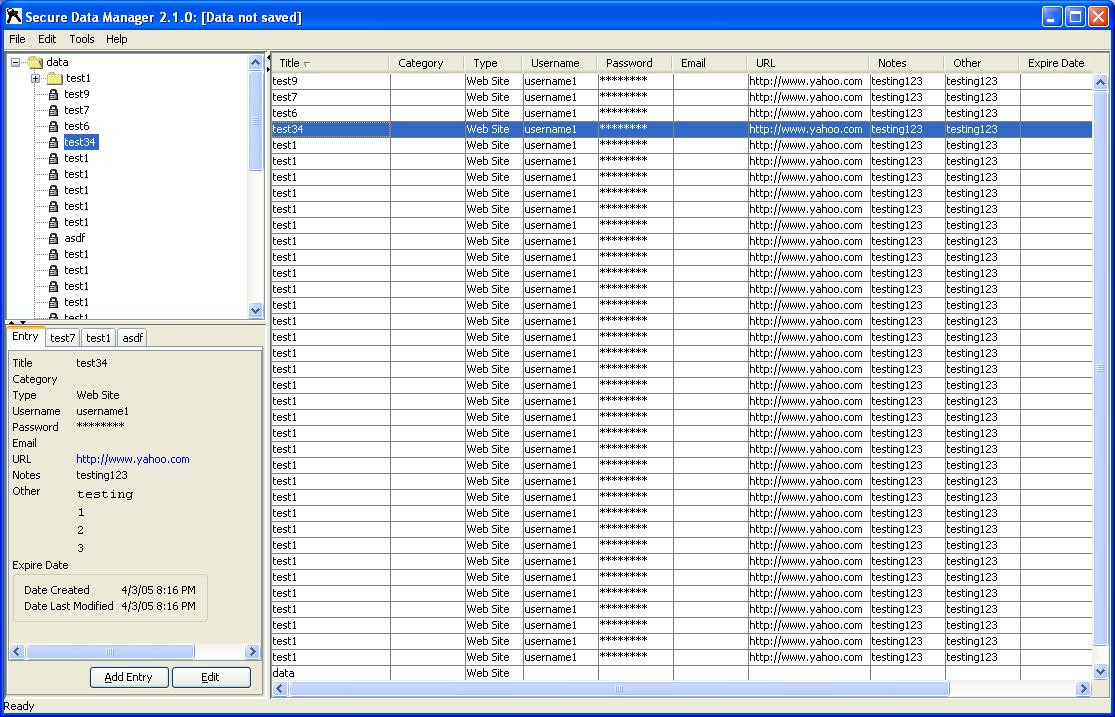The image size is (1115, 717).
Task: Select the test9 title cell in the table
Action: pyautogui.click(x=331, y=81)
